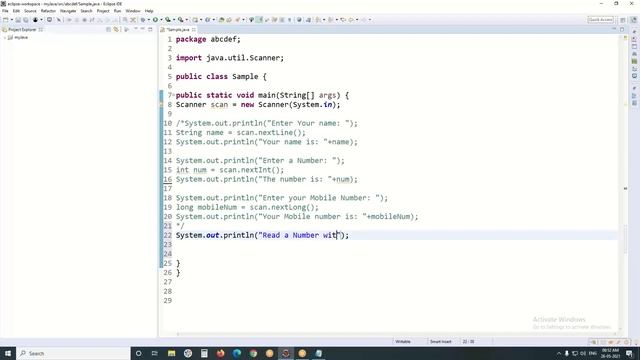
Task: Click the Save All toolbar icon
Action: [x=26, y=20]
